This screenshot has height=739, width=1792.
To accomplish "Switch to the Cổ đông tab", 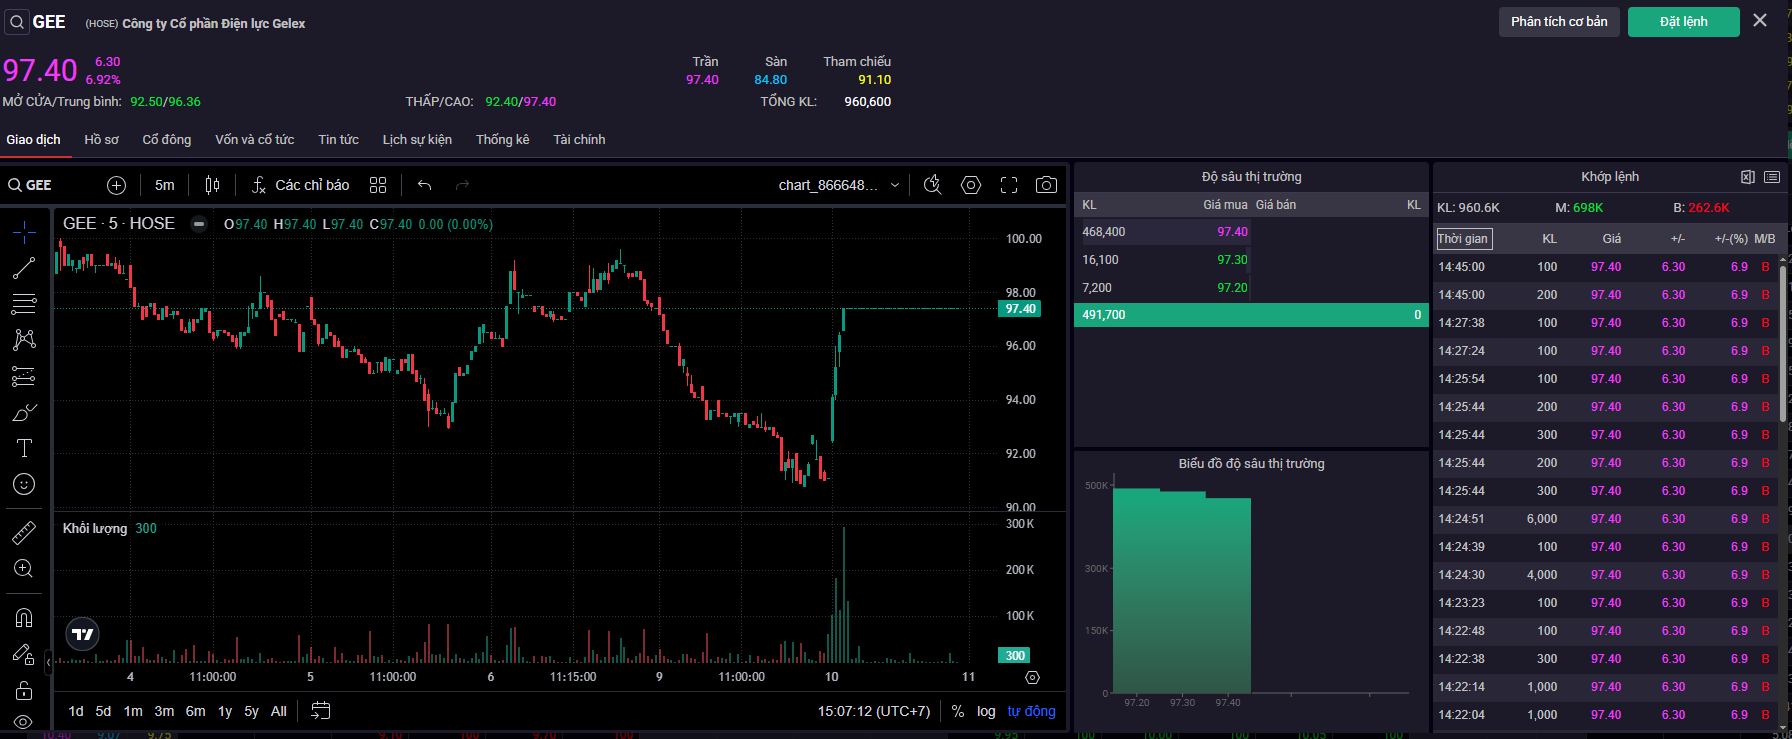I will 166,139.
